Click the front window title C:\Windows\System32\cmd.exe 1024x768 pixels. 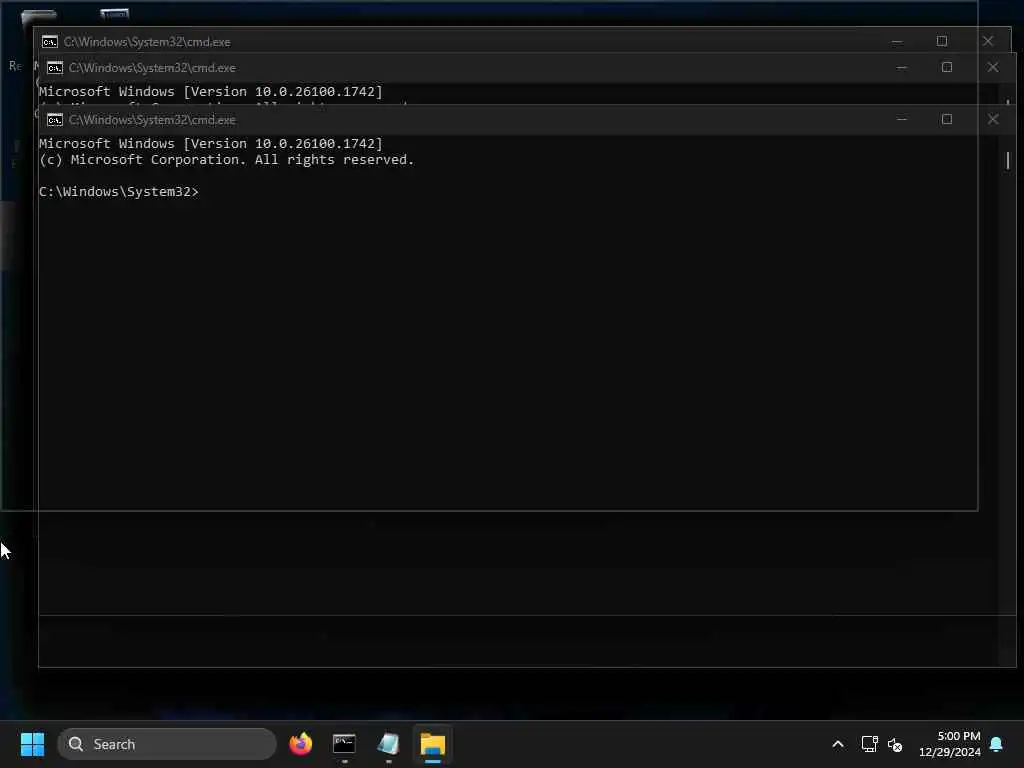(x=152, y=120)
